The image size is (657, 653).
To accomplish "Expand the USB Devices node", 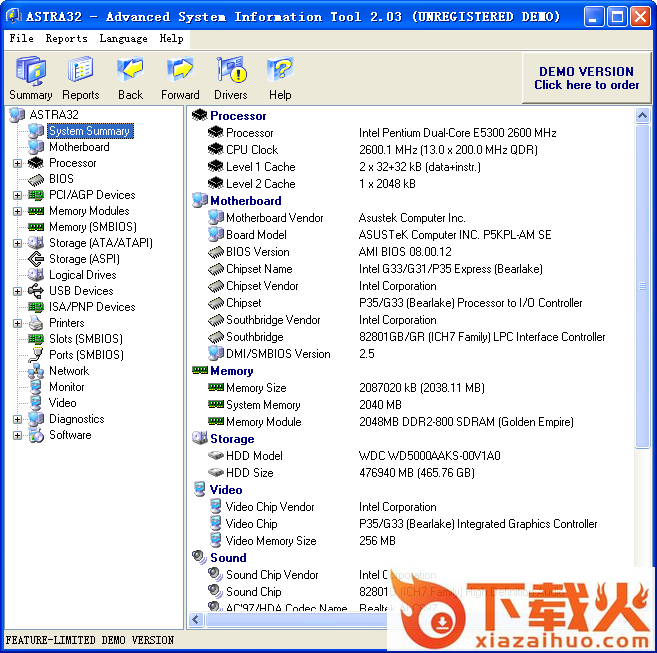I will (x=17, y=291).
